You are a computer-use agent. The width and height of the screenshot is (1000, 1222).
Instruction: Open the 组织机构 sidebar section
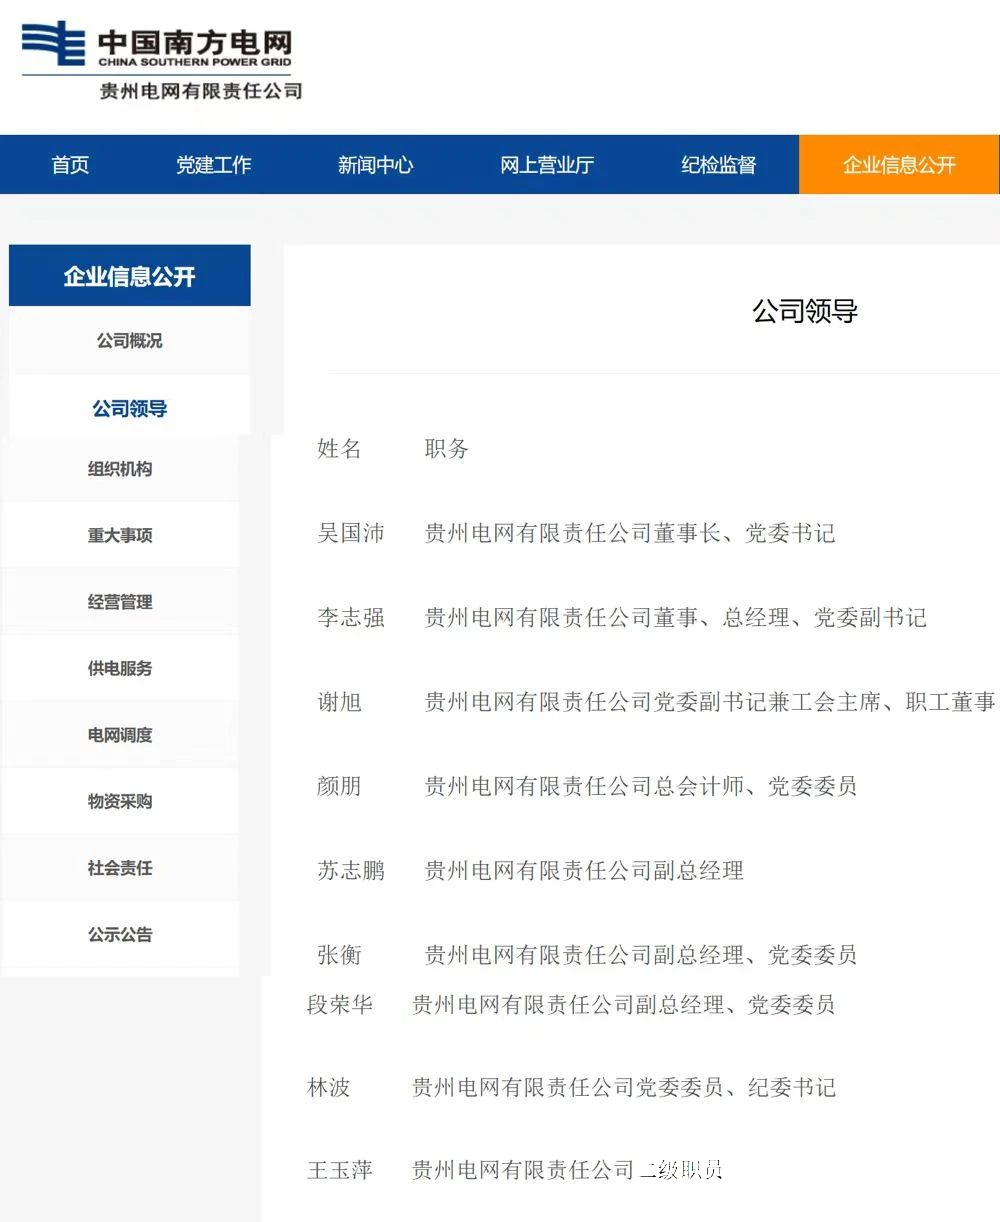click(x=120, y=469)
